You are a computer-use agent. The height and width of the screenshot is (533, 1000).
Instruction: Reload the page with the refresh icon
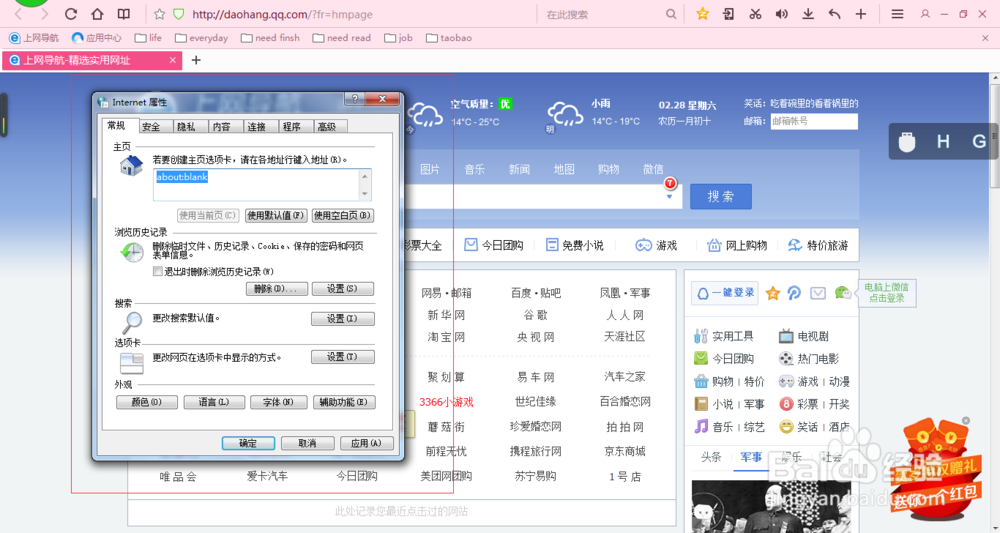click(x=71, y=14)
